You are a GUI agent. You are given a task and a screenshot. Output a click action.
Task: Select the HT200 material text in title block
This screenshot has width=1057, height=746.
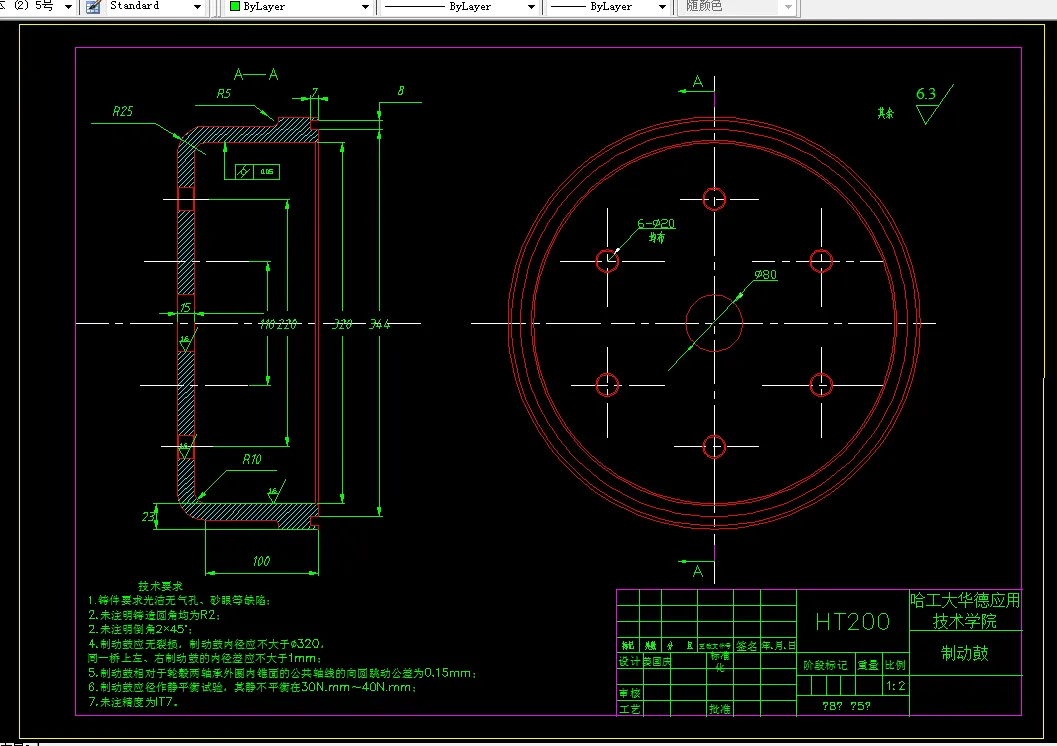tap(852, 621)
